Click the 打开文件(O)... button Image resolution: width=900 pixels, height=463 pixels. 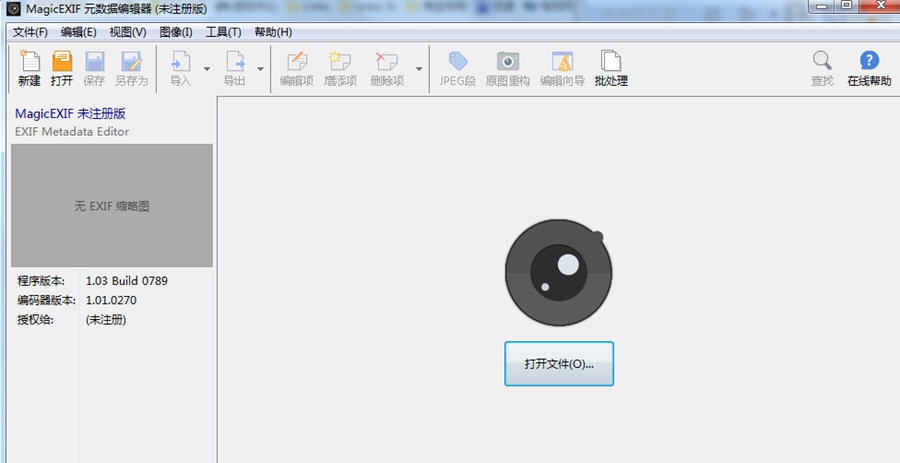click(559, 364)
